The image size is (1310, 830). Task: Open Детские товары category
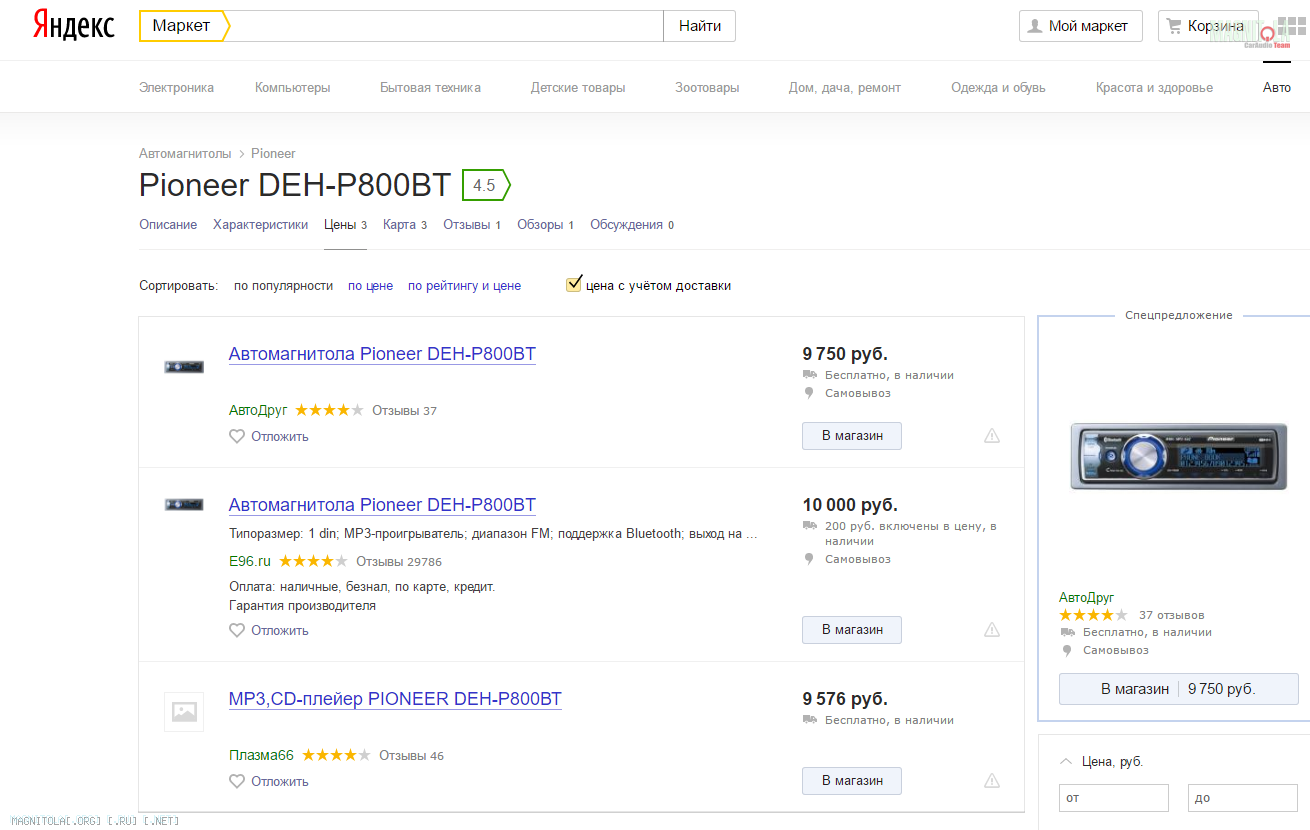[578, 88]
